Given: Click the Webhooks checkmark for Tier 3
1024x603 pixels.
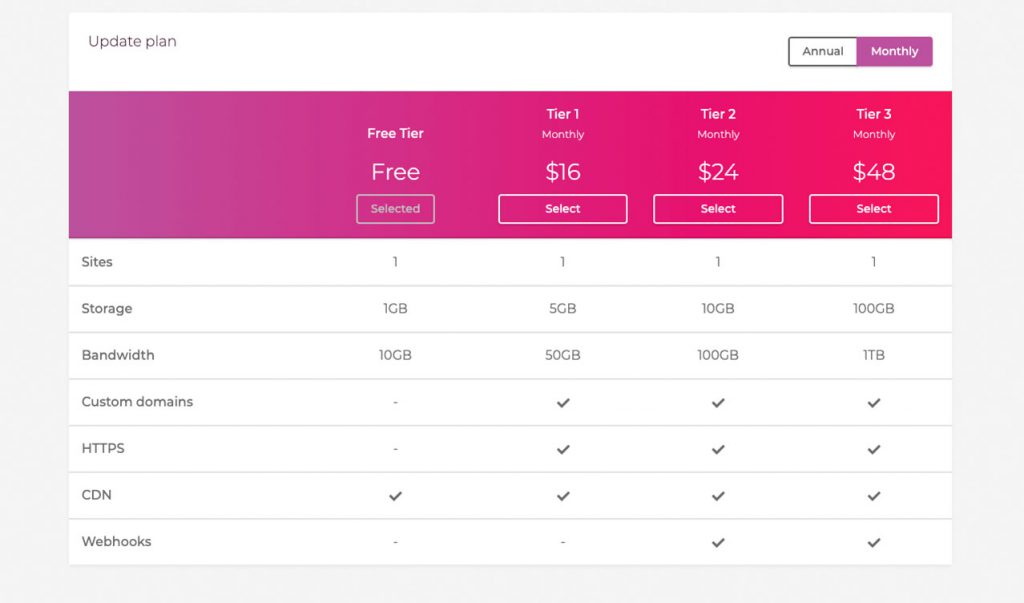Looking at the screenshot, I should click(x=874, y=542).
